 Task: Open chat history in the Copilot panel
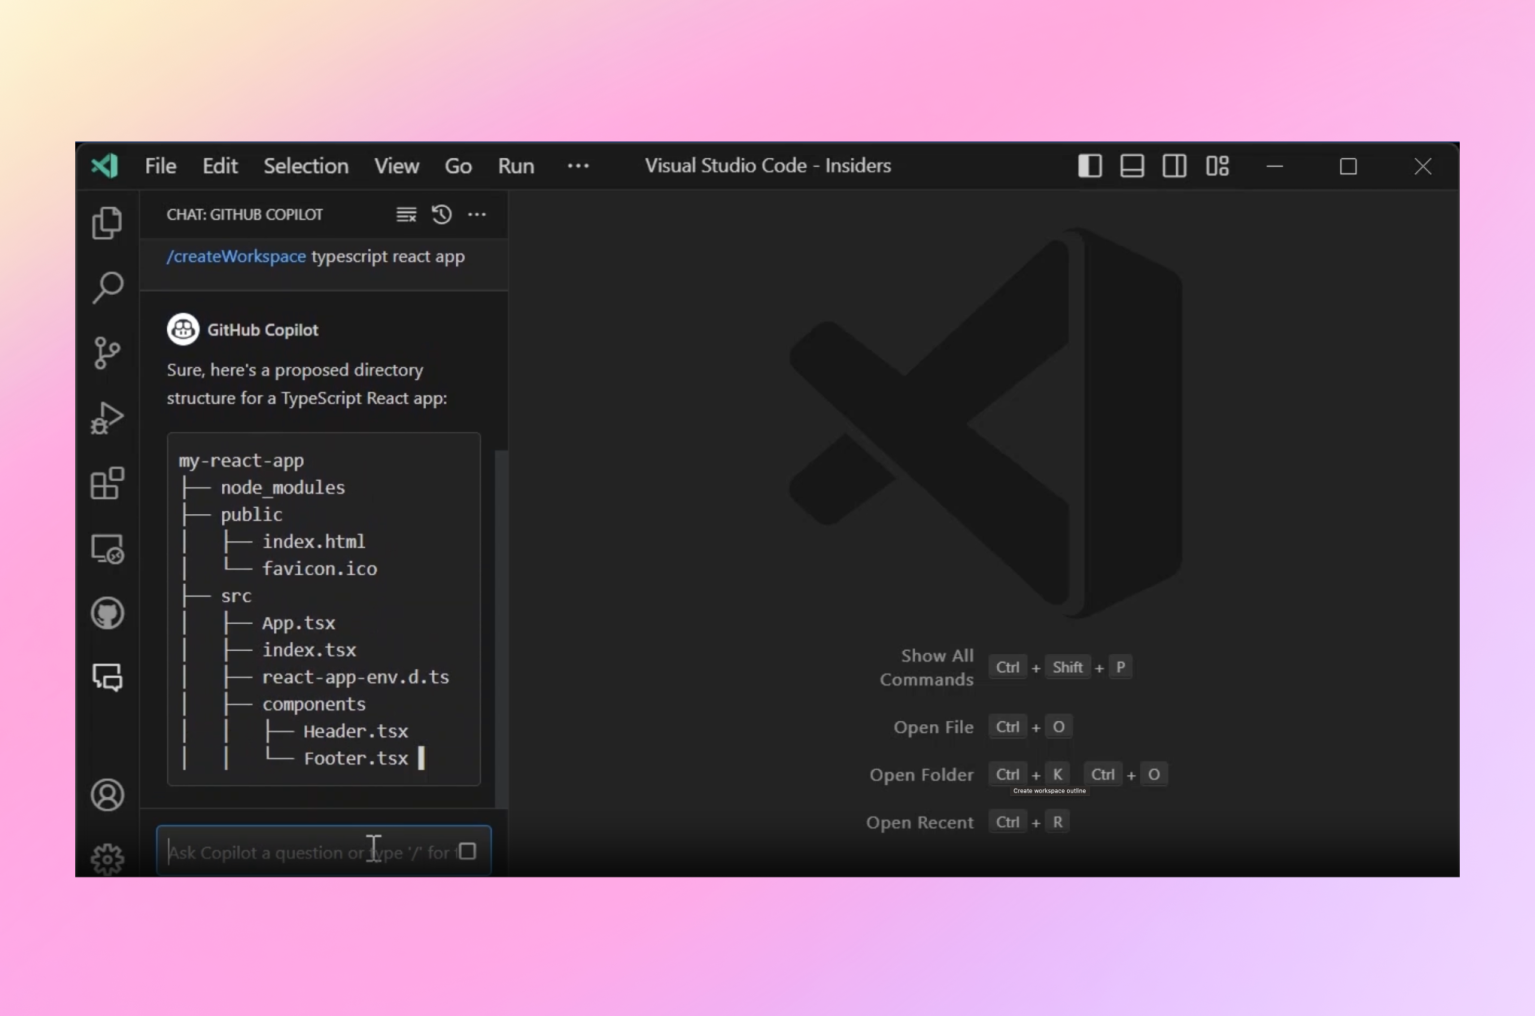[x=441, y=214]
